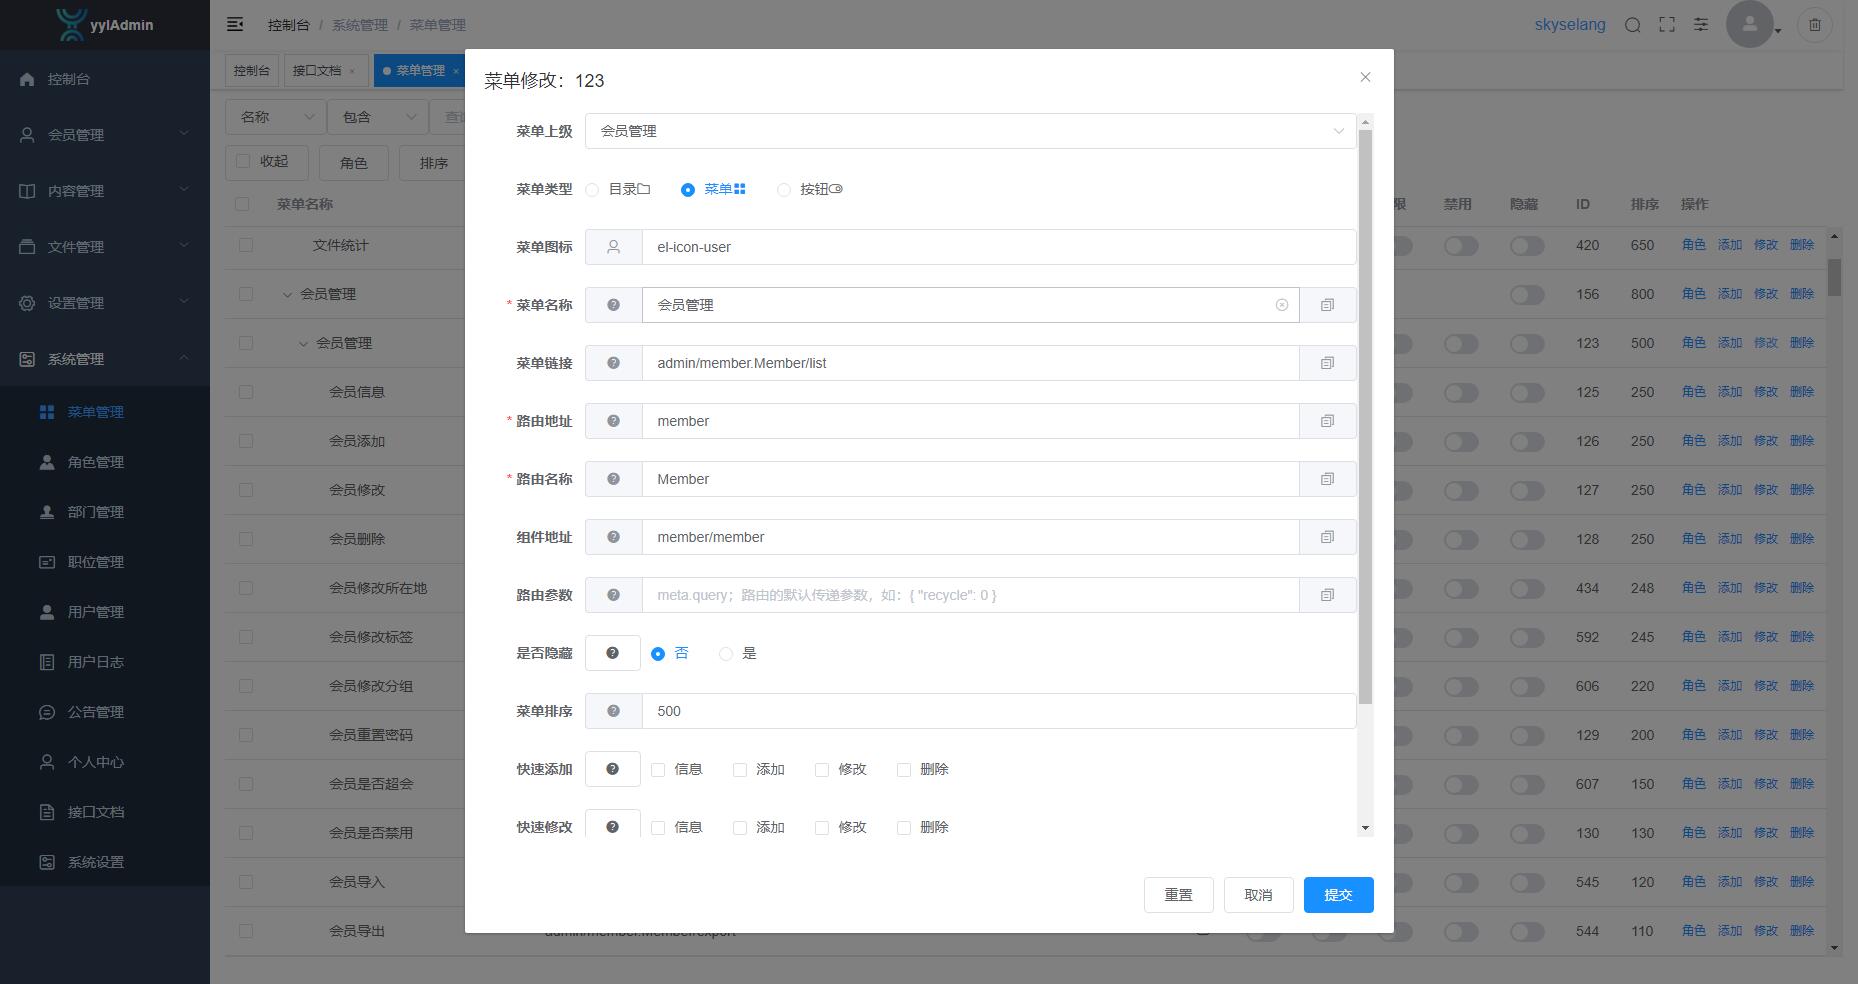Toggle fullscreen with the header icon
Image resolution: width=1858 pixels, height=984 pixels.
[x=1667, y=25]
